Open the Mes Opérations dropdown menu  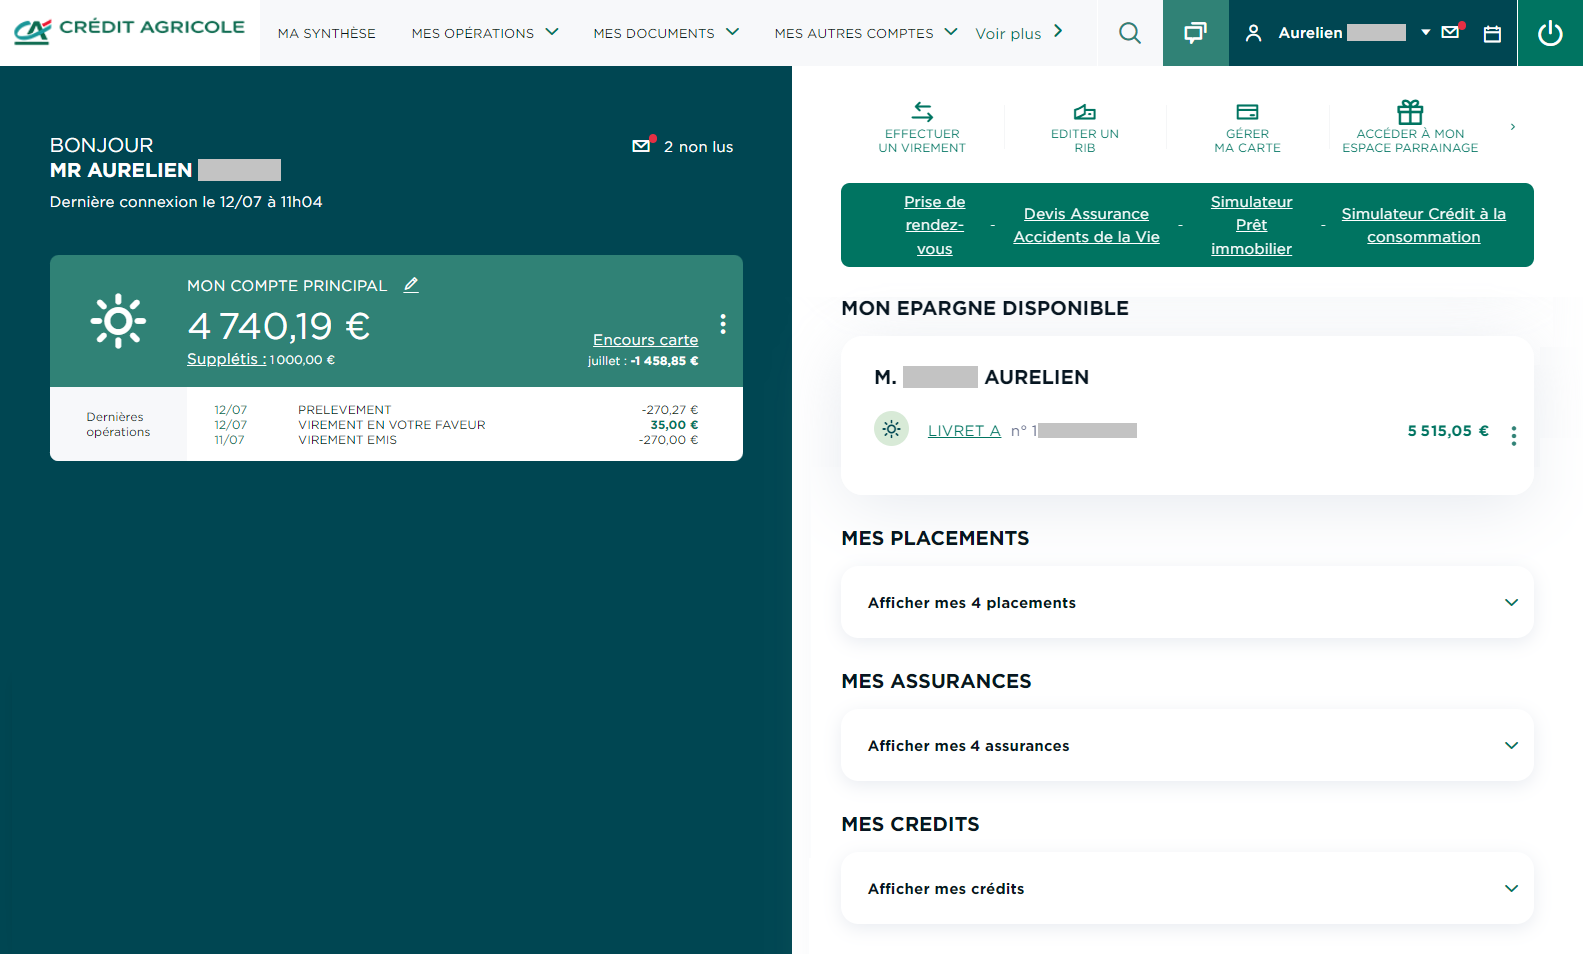coord(484,33)
